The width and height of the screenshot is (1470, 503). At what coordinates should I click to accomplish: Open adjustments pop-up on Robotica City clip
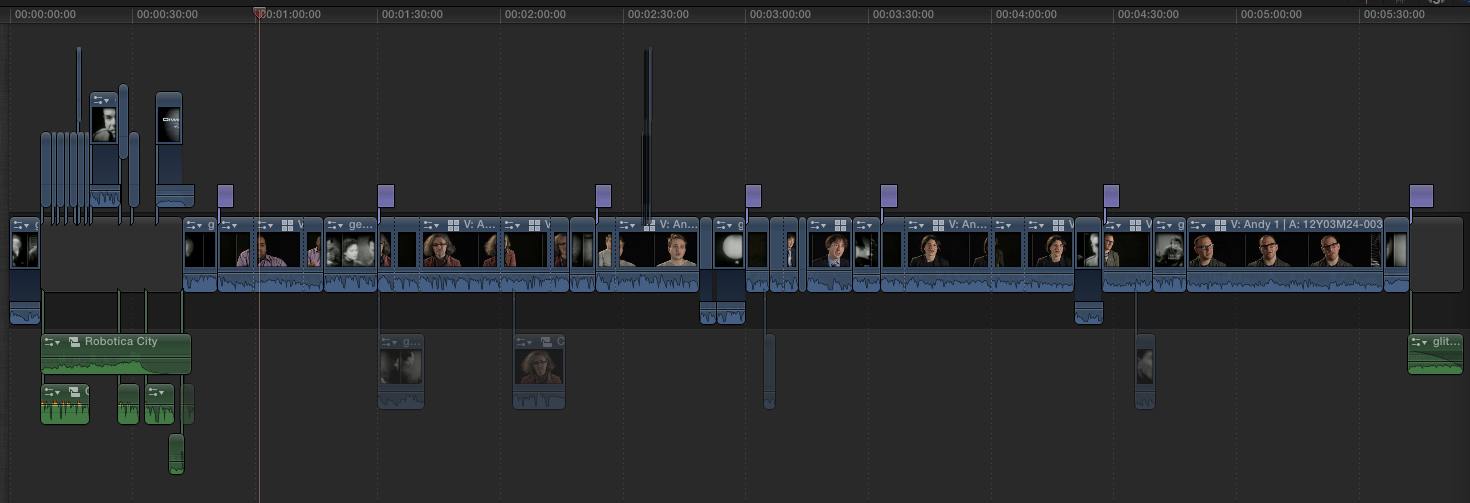pyautogui.click(x=53, y=342)
